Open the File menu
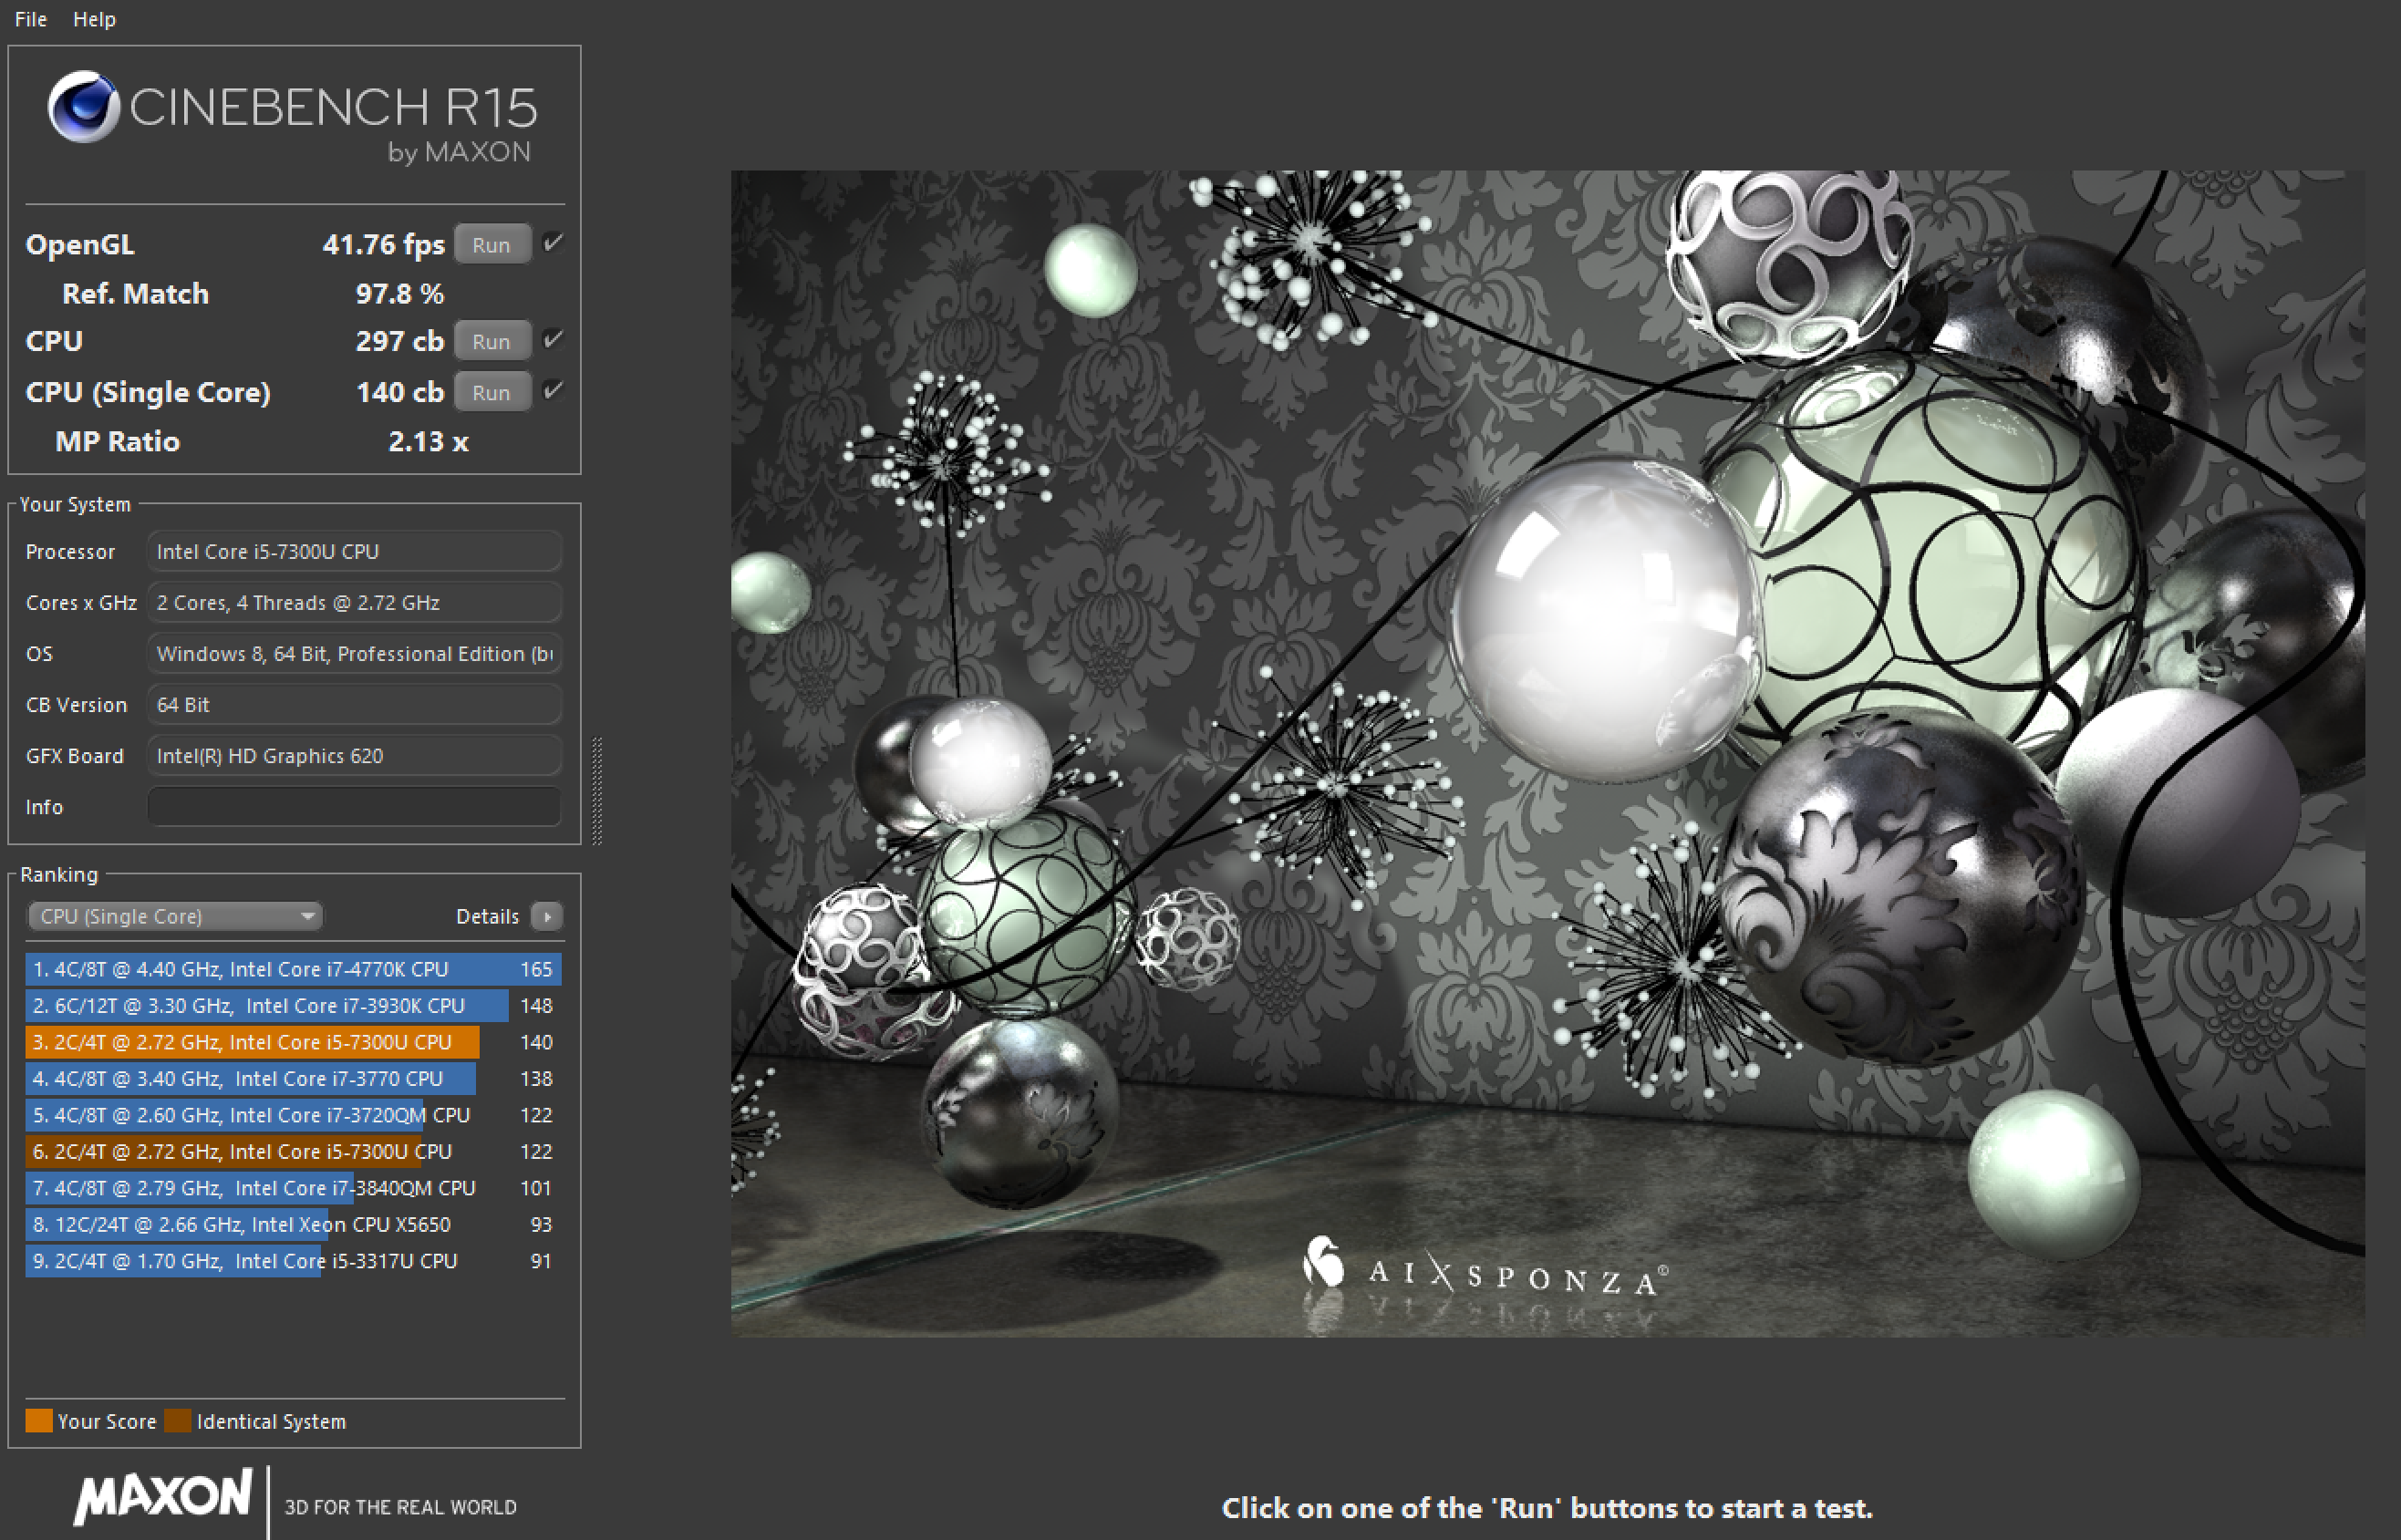The width and height of the screenshot is (2401, 1540). tap(30, 19)
